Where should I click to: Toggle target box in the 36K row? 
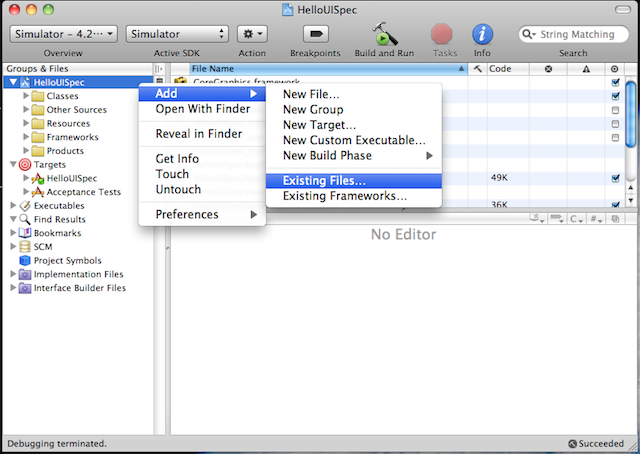click(x=615, y=205)
